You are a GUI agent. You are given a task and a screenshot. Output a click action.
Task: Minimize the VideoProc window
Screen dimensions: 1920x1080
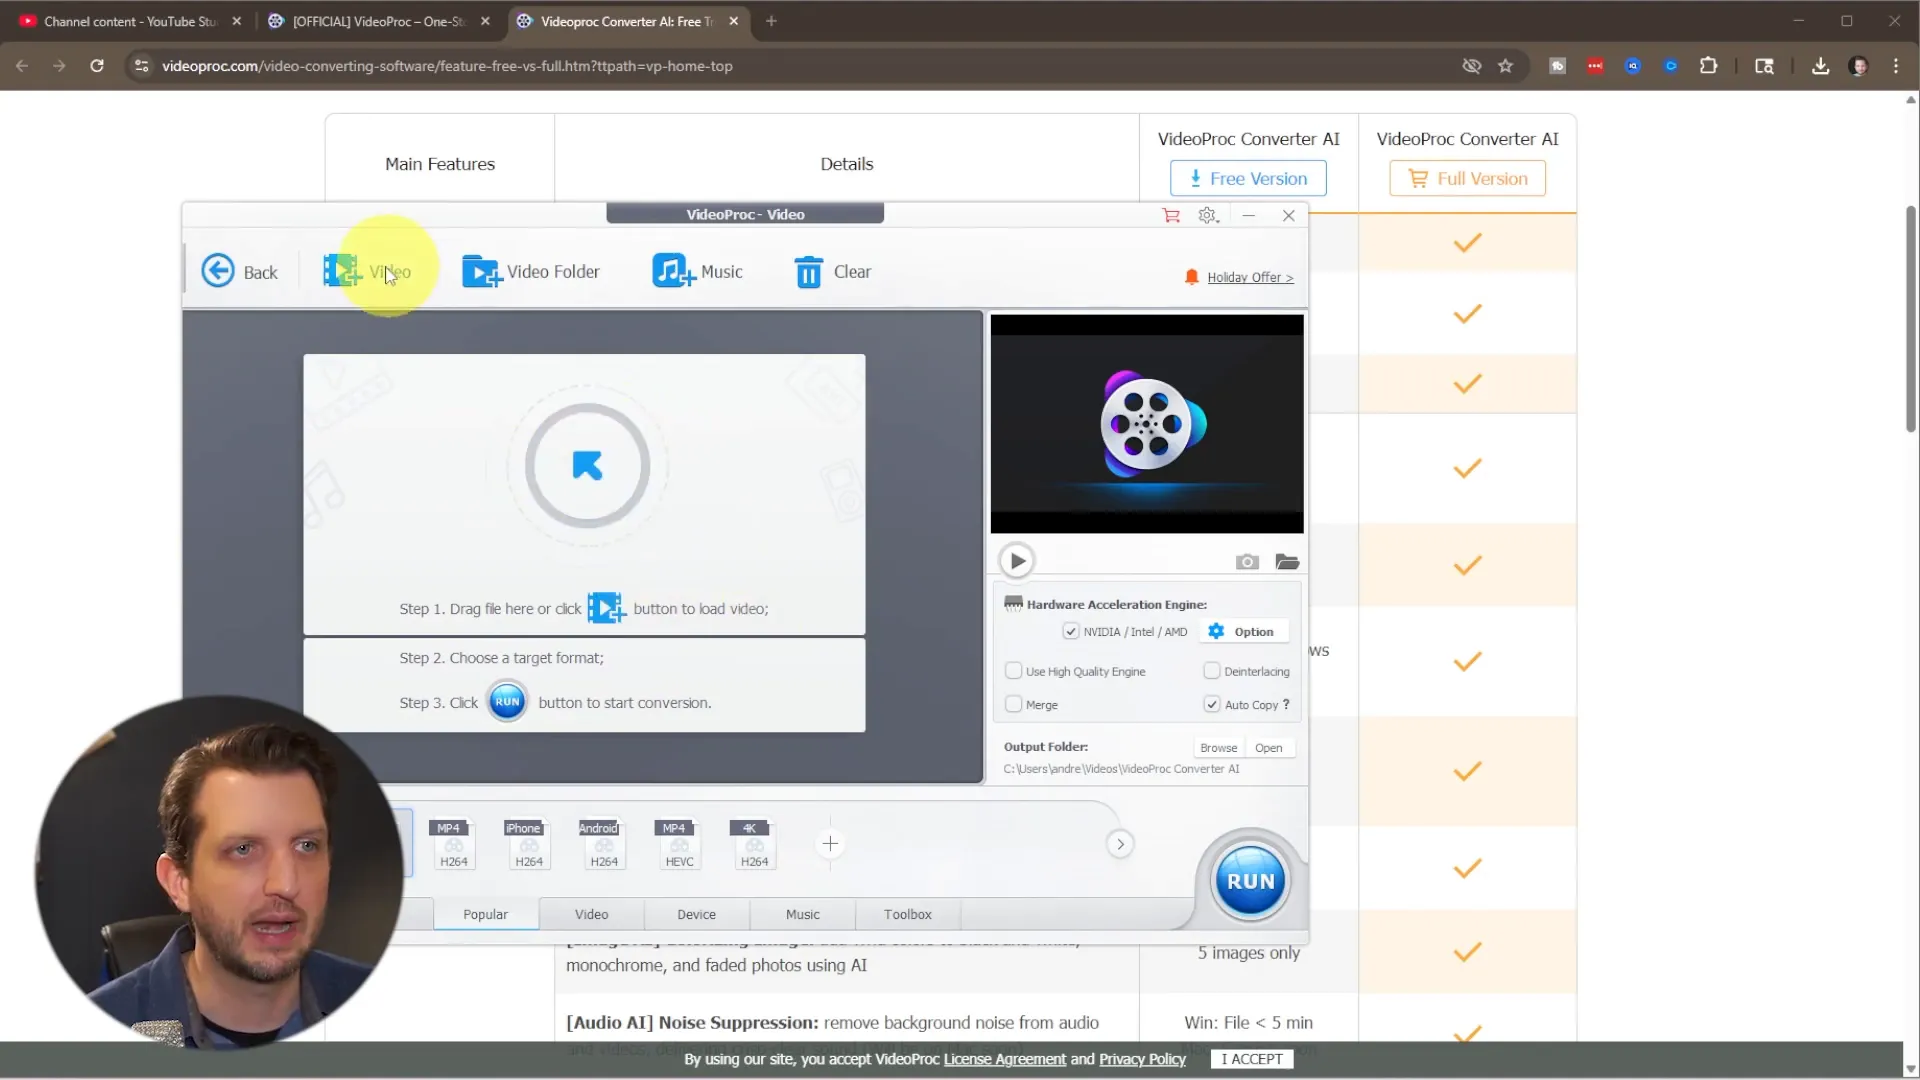pyautogui.click(x=1248, y=216)
